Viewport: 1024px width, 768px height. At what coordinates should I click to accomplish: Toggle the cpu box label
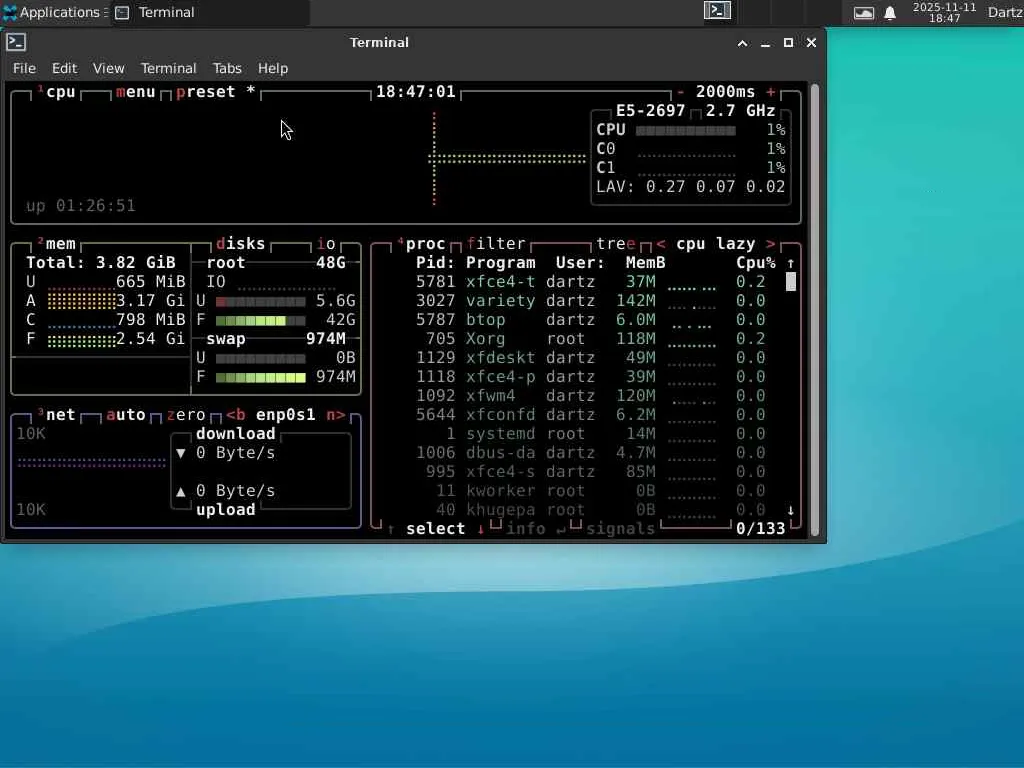pos(56,92)
